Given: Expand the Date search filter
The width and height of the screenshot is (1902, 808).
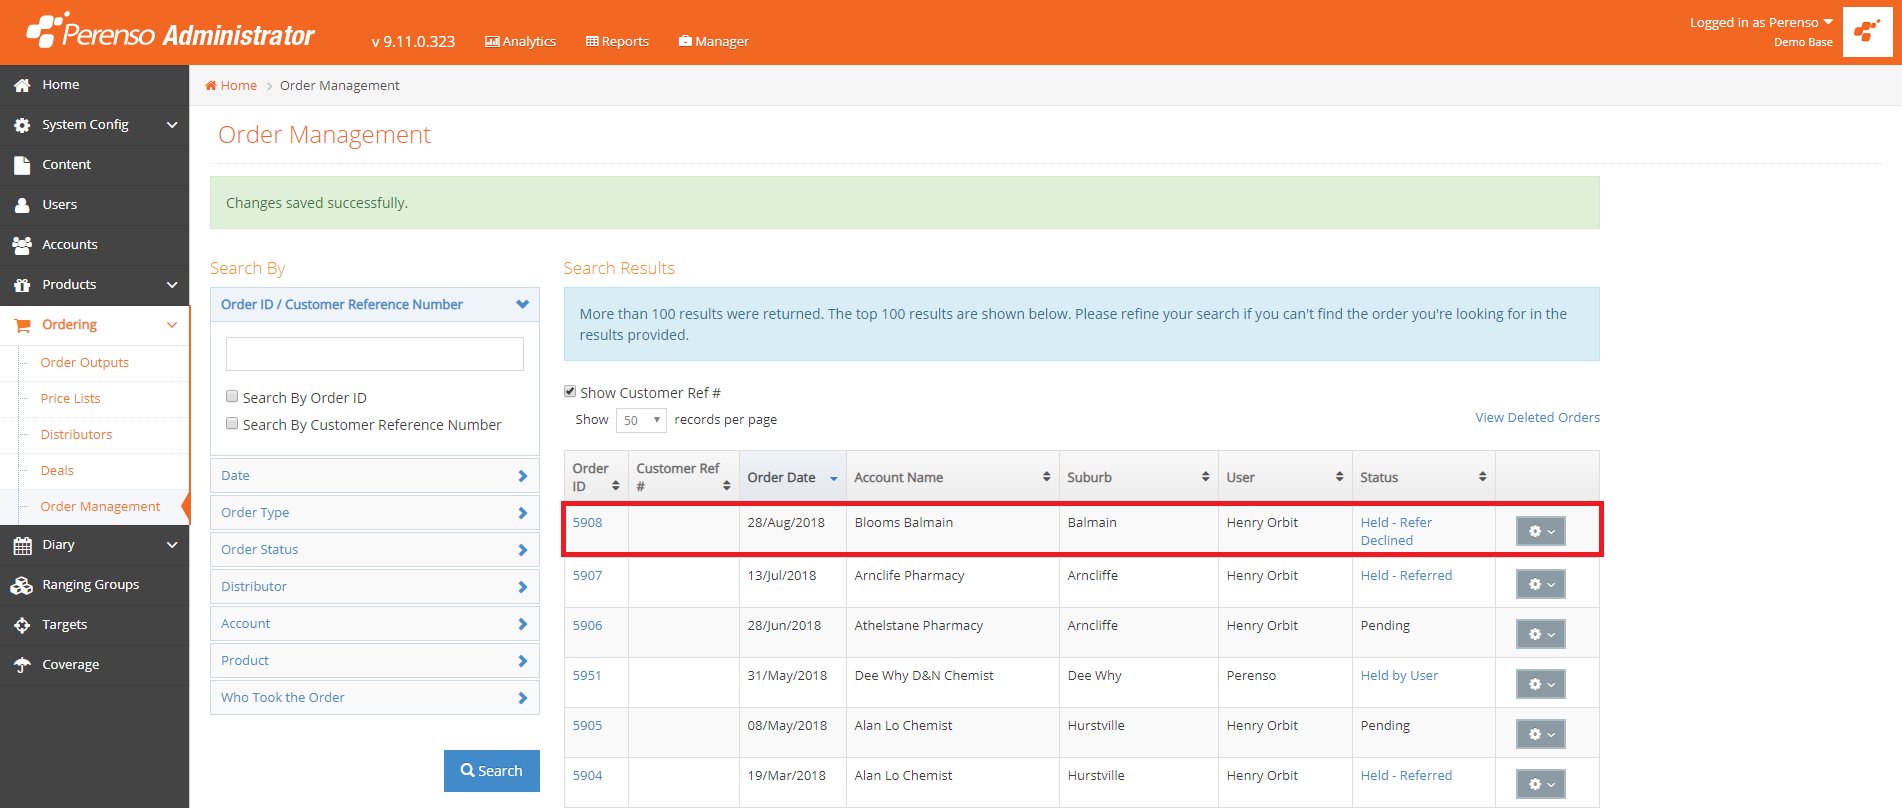Looking at the screenshot, I should click(x=375, y=476).
